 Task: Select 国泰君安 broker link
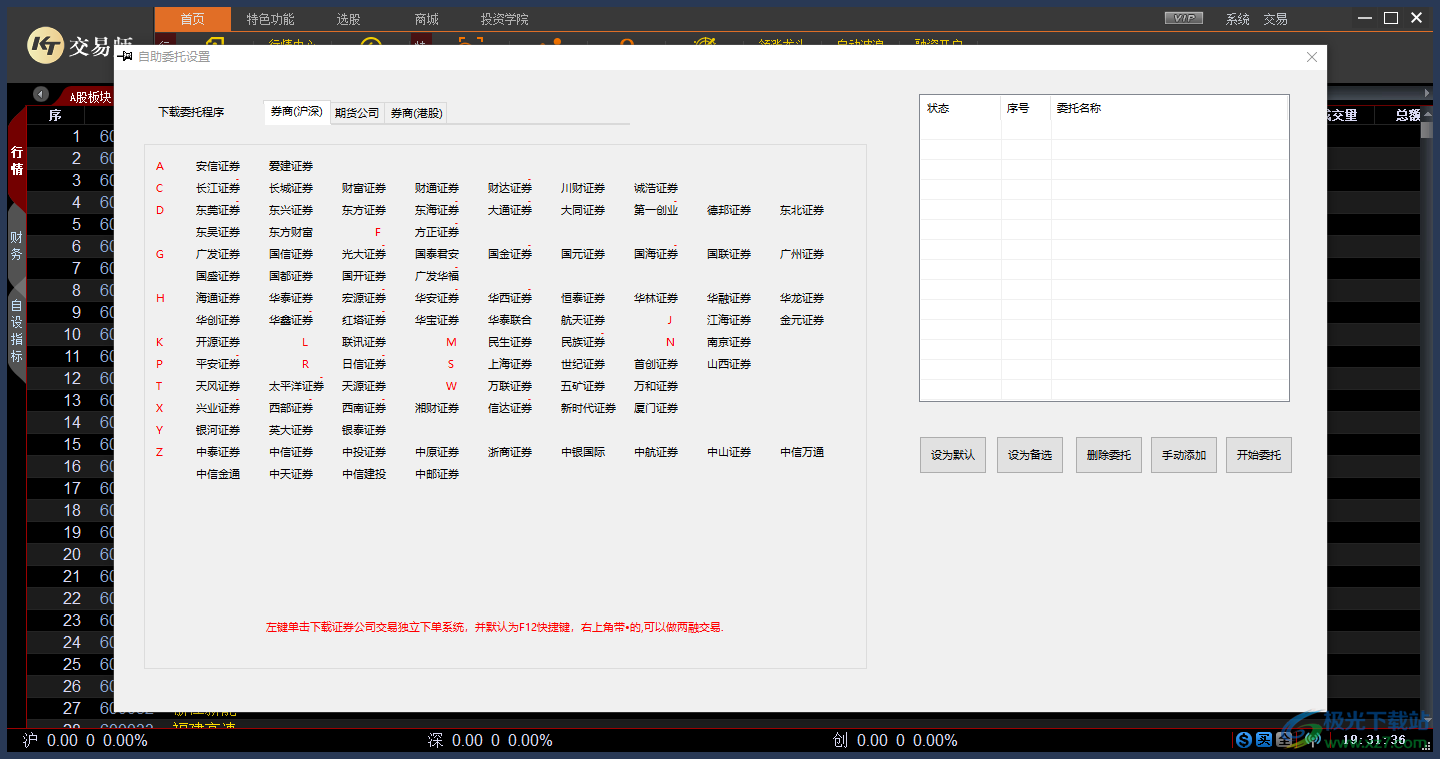(437, 254)
